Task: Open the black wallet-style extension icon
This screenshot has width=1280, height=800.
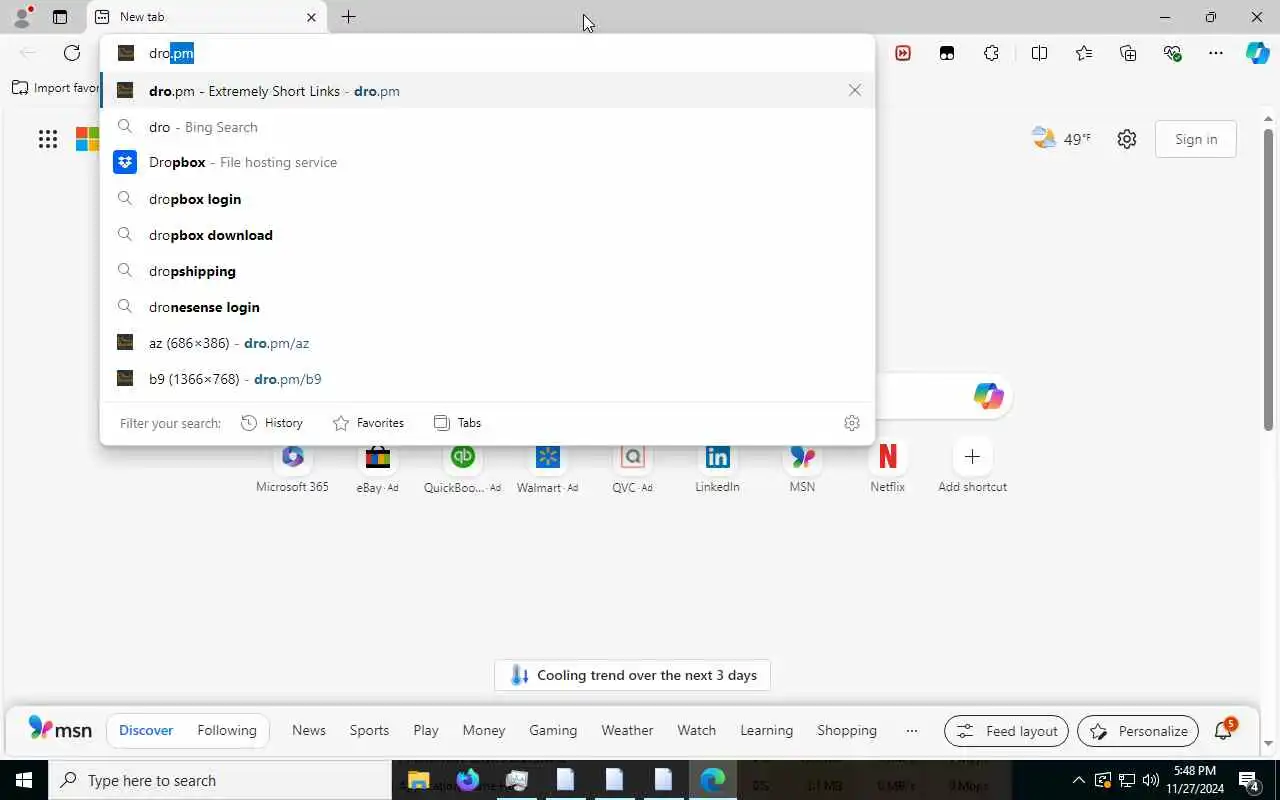Action: point(947,53)
